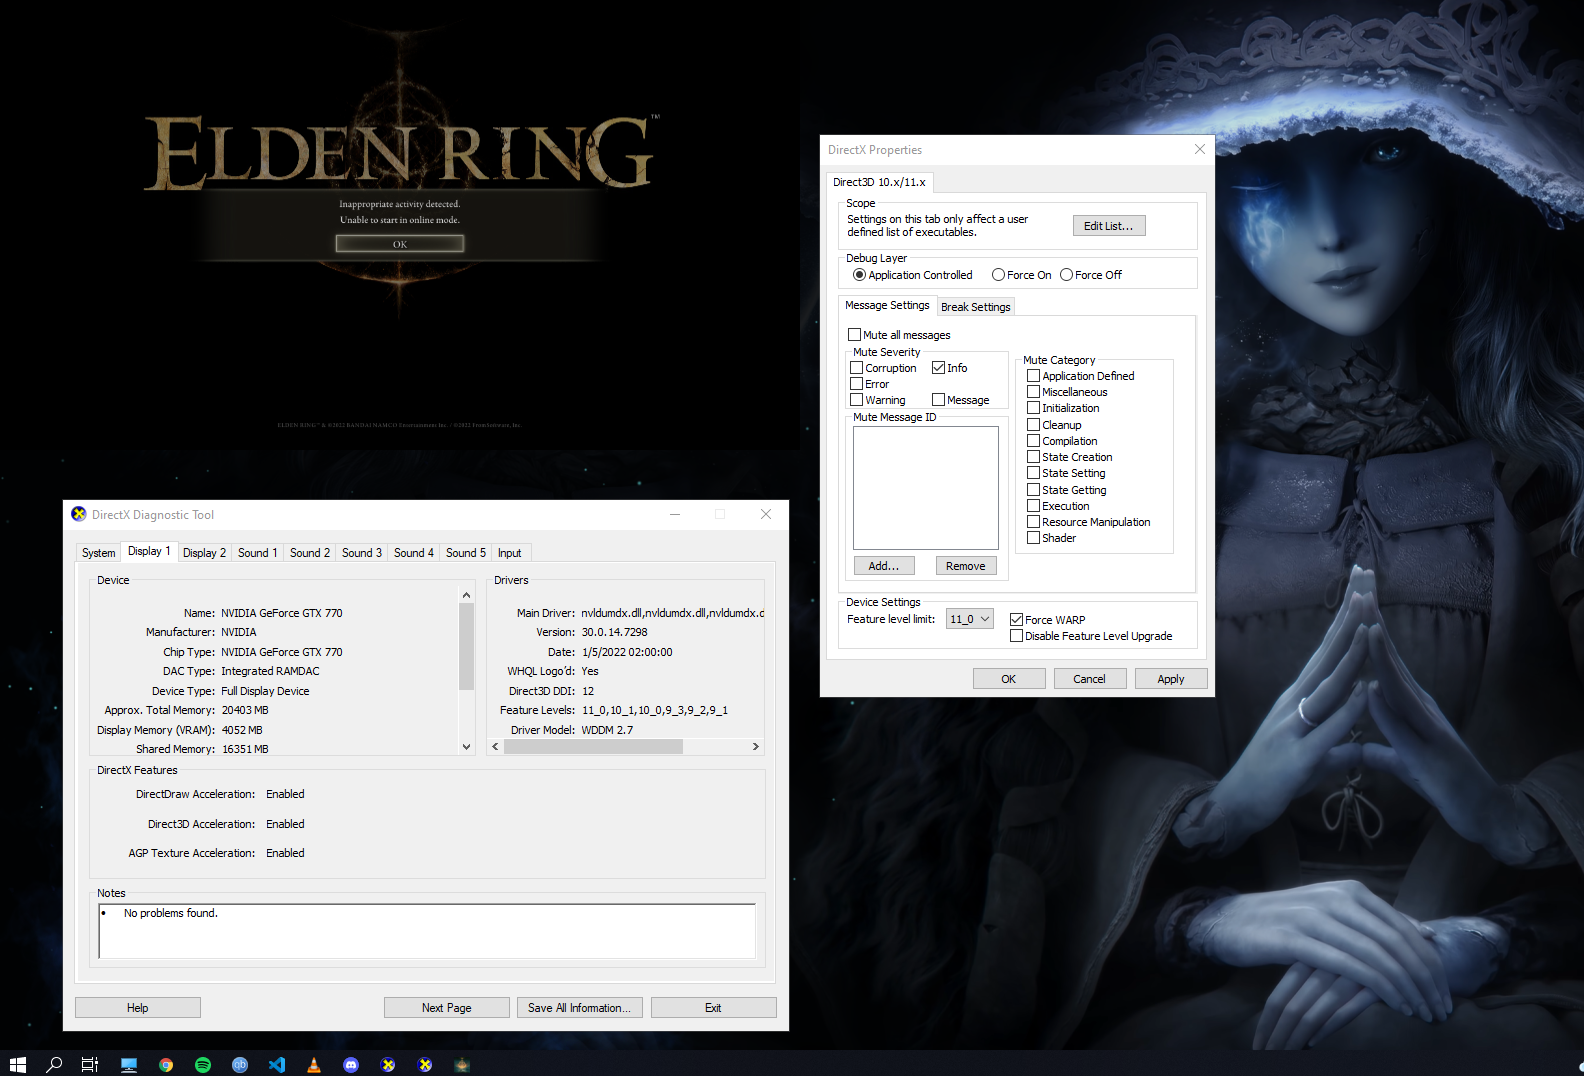Open Task View from taskbar
The width and height of the screenshot is (1584, 1076).
[x=90, y=1065]
